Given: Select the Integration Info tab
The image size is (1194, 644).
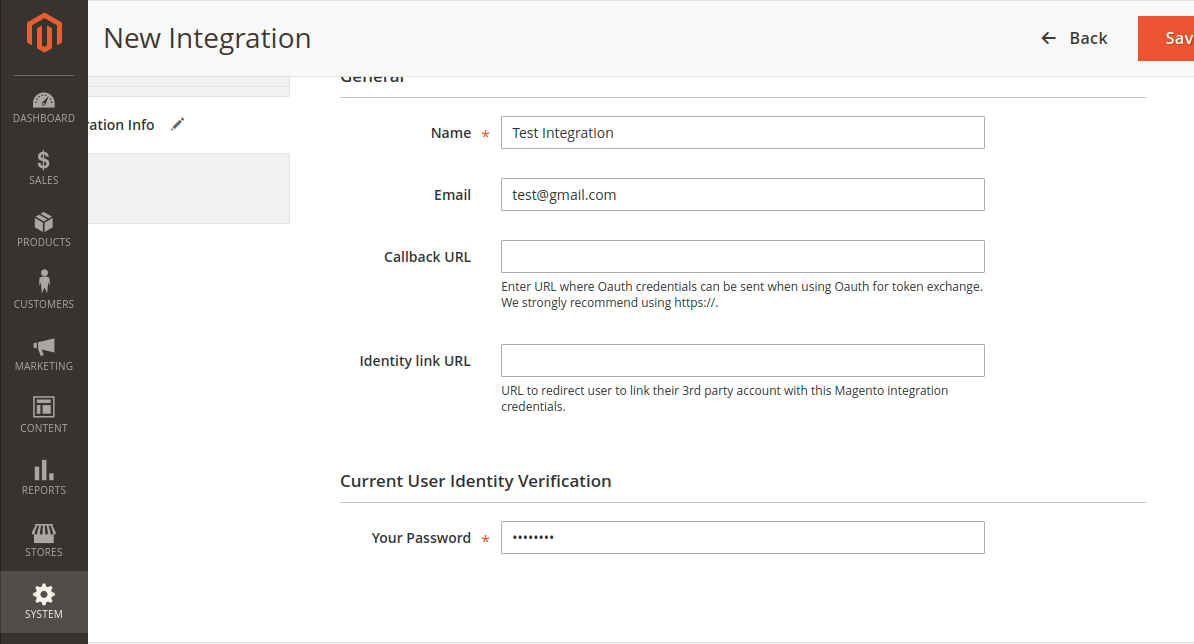Looking at the screenshot, I should tap(121, 125).
